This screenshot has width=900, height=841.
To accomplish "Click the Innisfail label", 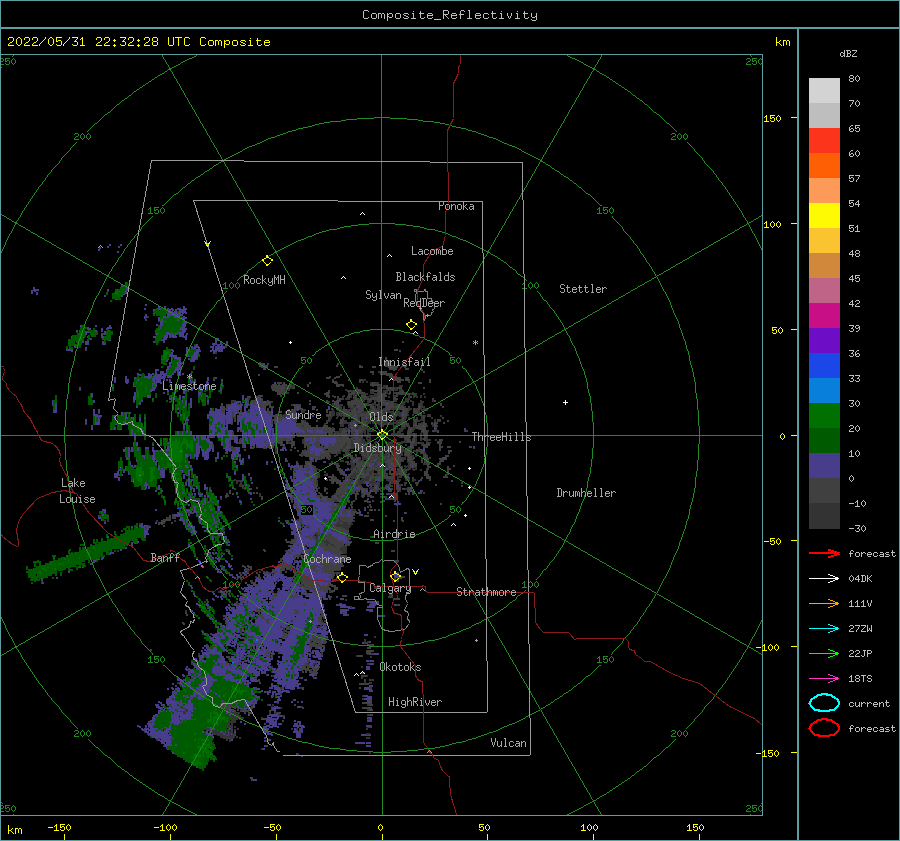I will coord(404,362).
